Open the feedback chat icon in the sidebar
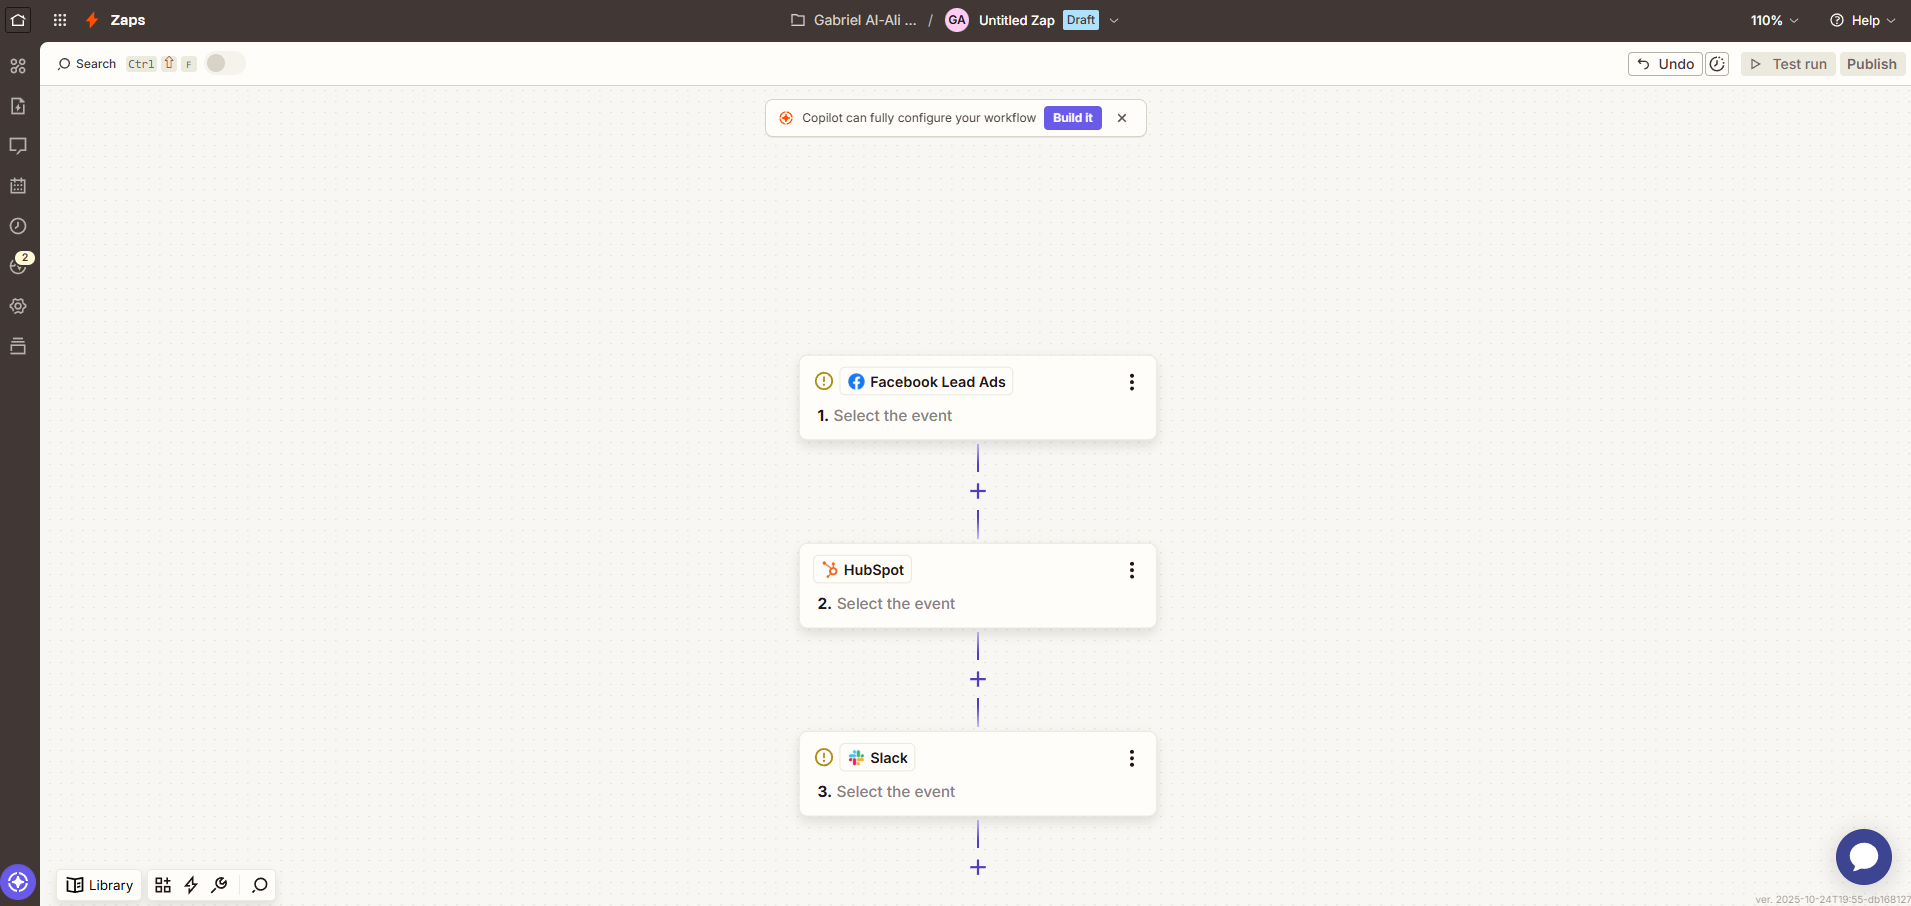The height and width of the screenshot is (906, 1911). (18, 146)
